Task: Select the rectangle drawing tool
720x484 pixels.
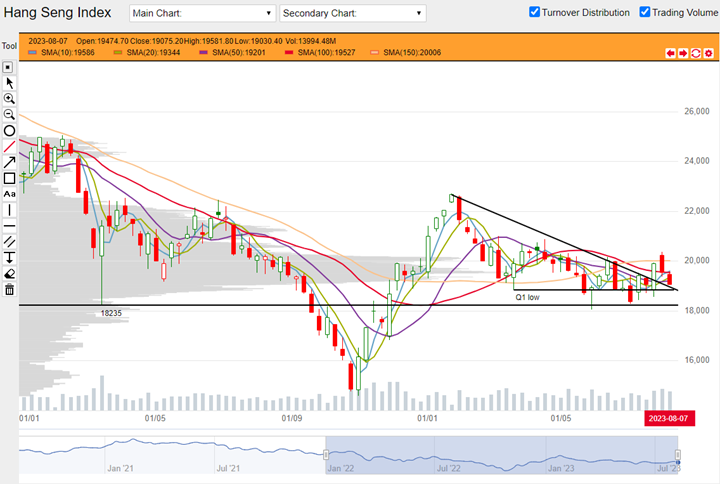Action: tap(9, 178)
